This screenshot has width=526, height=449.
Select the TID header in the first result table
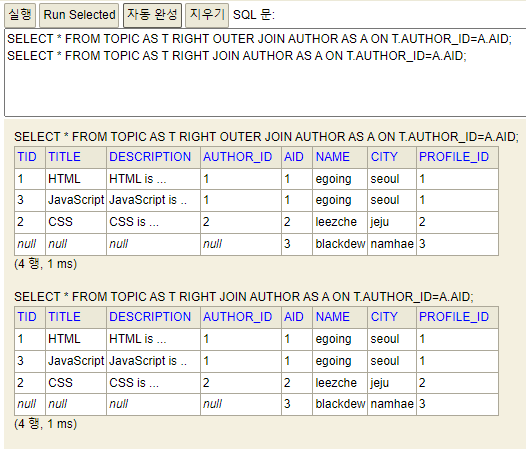click(27, 157)
